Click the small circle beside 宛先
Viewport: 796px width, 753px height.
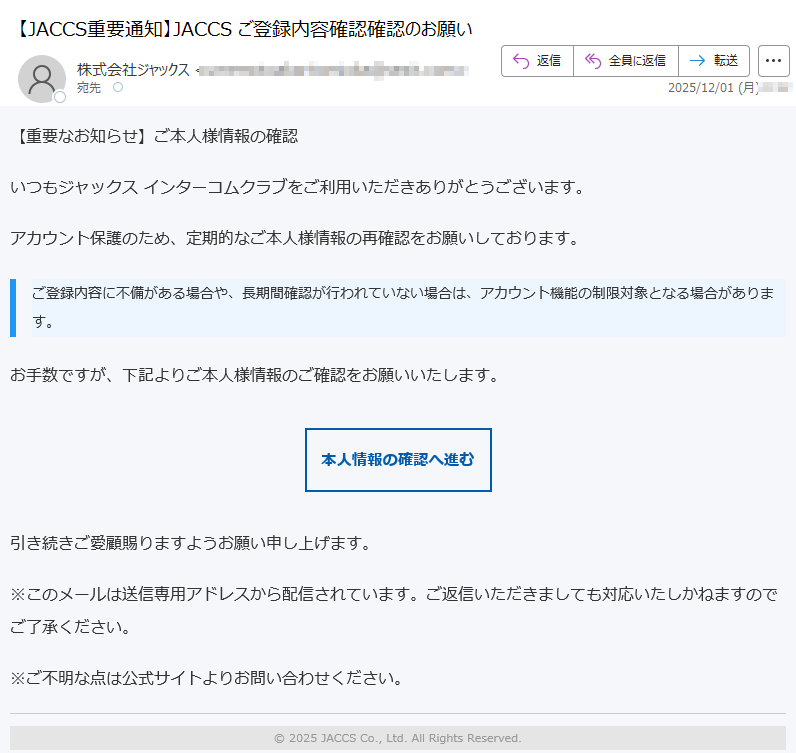(x=118, y=88)
